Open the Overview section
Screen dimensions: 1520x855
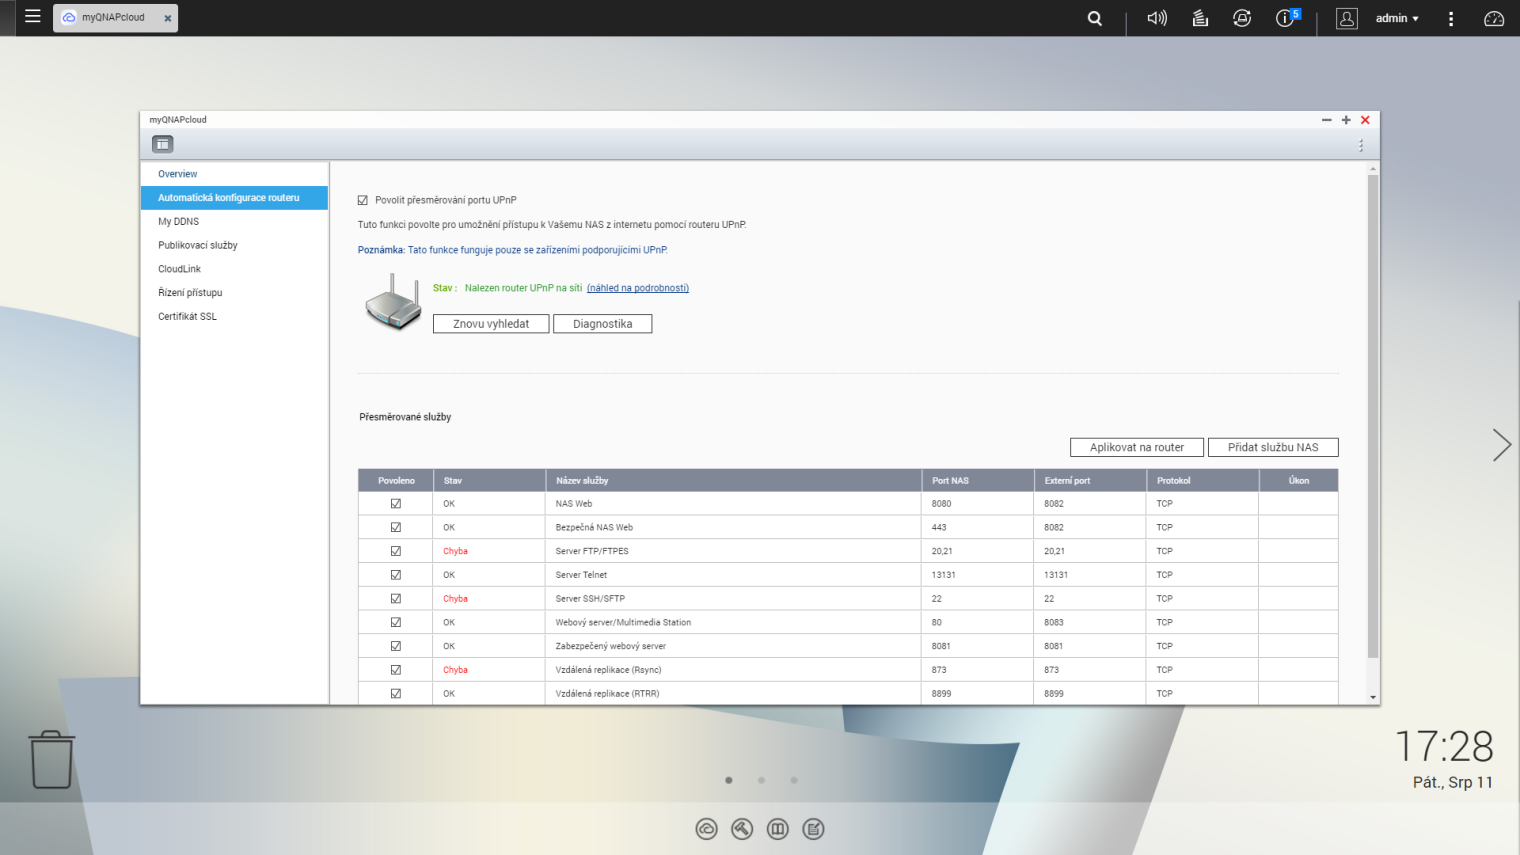click(234, 174)
